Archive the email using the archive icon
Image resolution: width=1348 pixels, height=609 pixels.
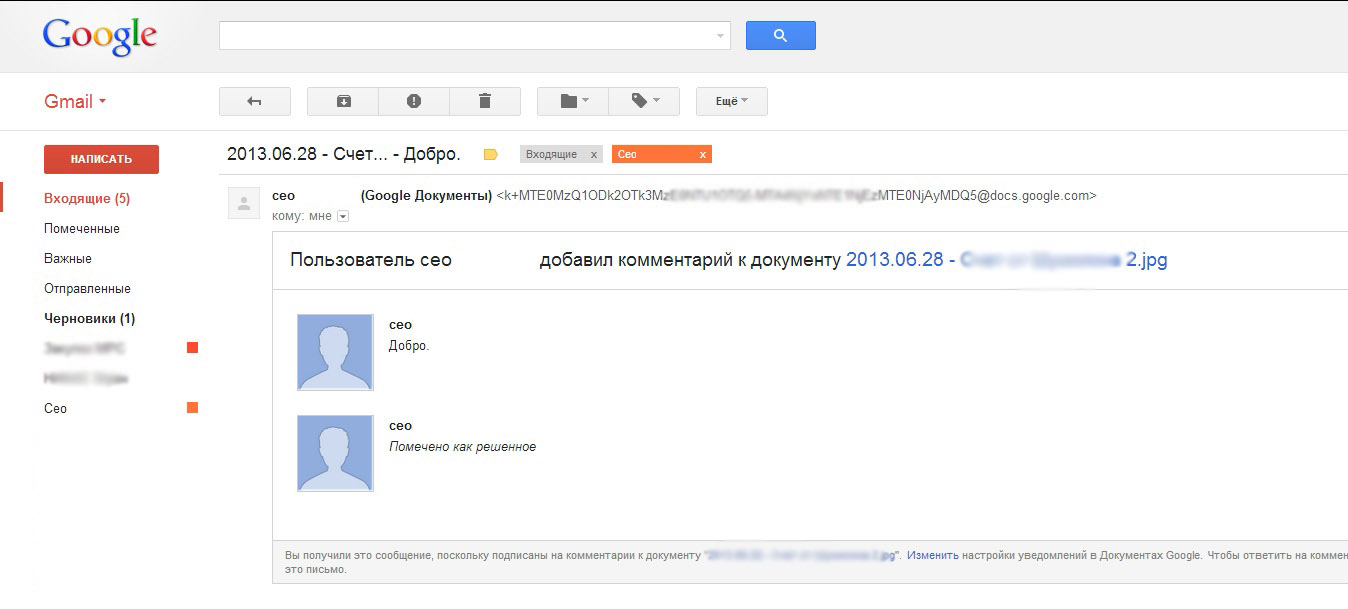tap(342, 100)
